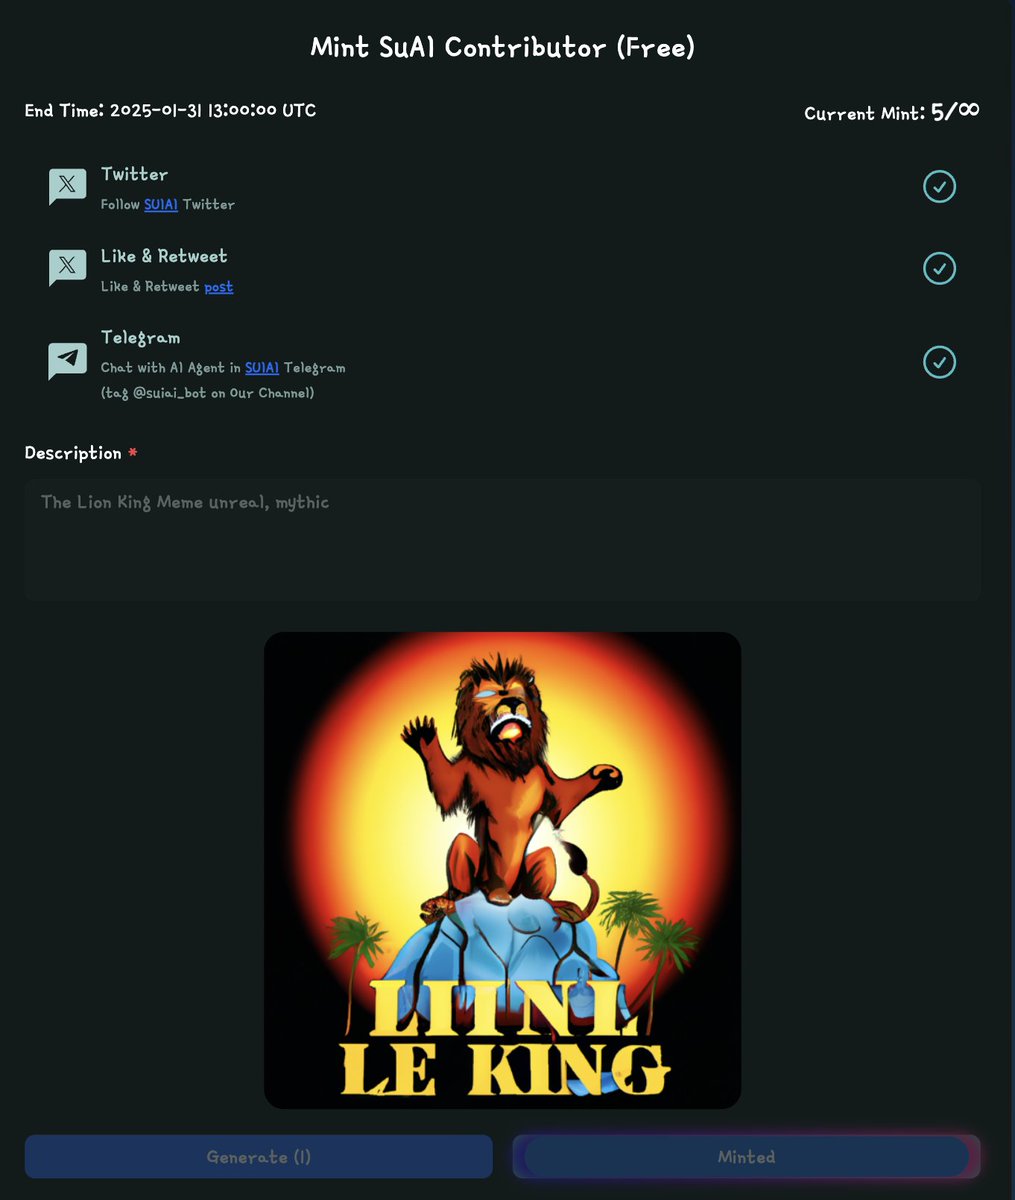Click the 'Like & Retweet' task title
1015x1200 pixels.
164,256
